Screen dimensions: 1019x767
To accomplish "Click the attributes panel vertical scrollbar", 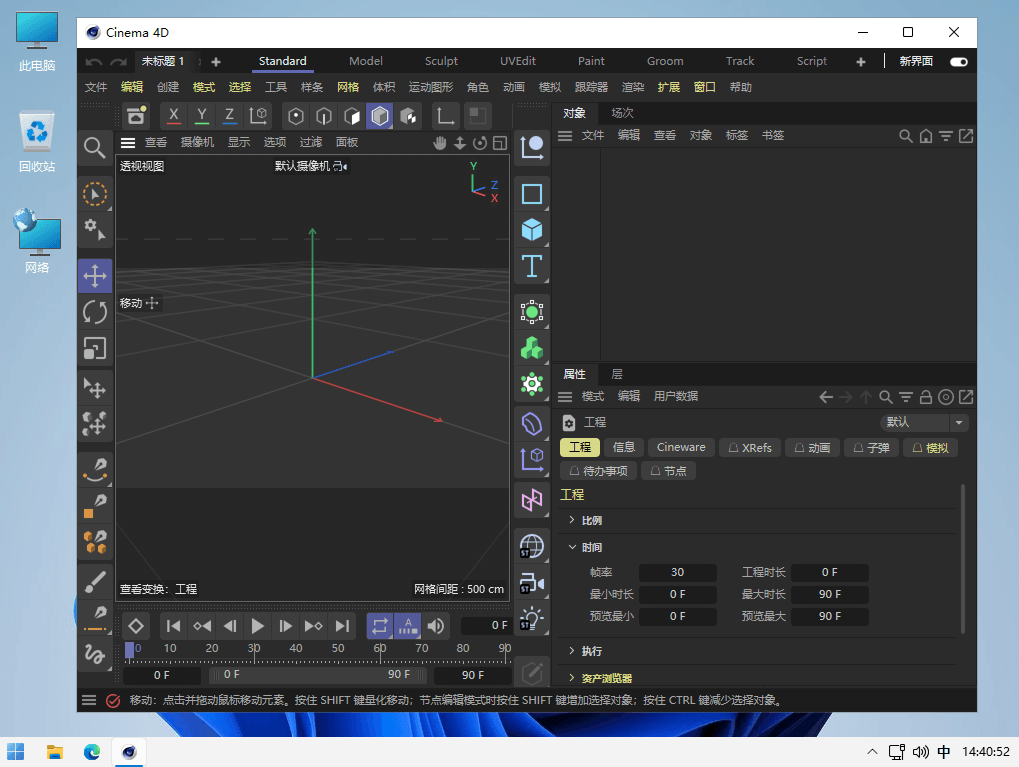I will [x=962, y=559].
